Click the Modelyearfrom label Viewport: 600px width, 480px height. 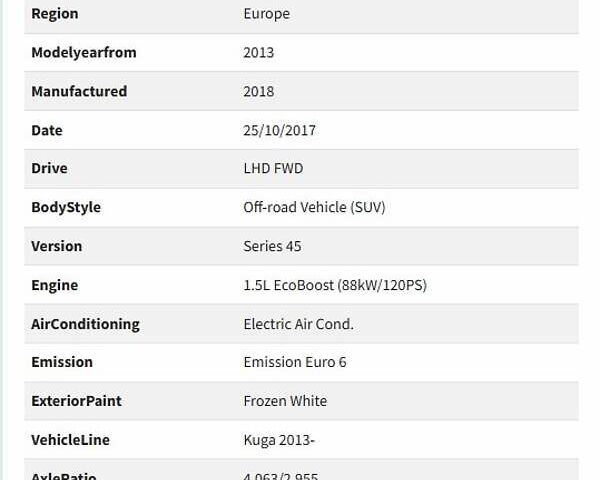click(83, 52)
